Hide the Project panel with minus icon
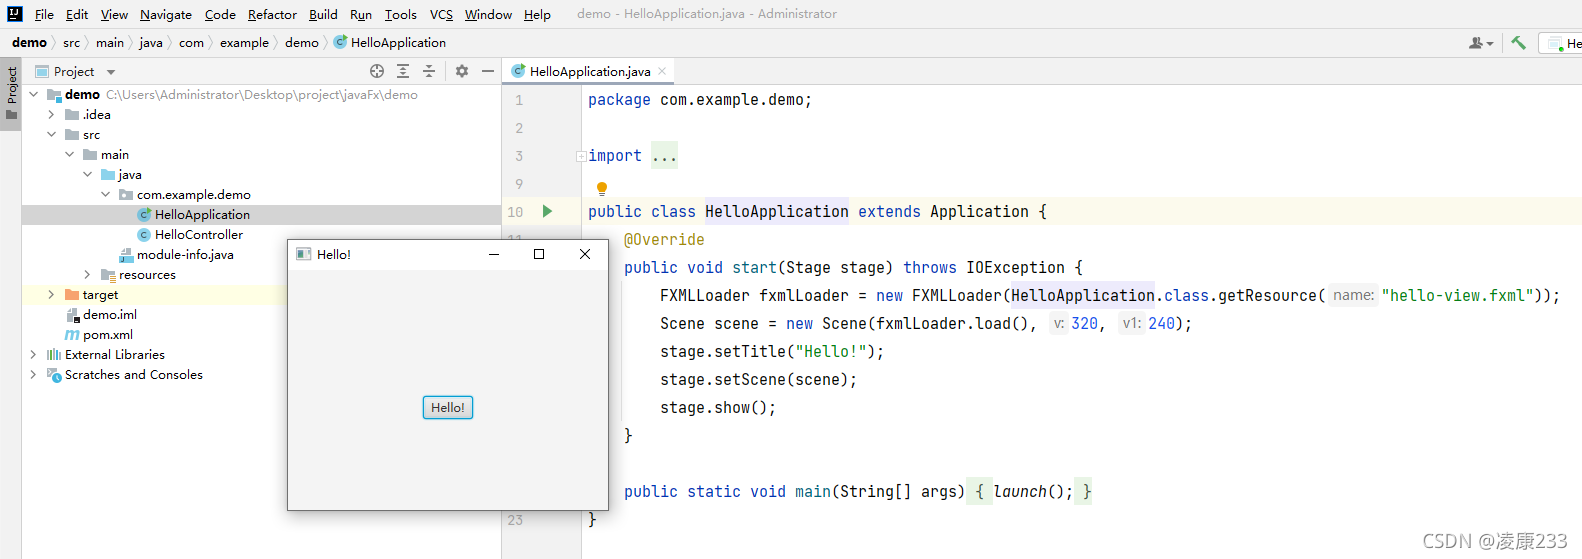Screen dimensions: 1582x559 (488, 71)
